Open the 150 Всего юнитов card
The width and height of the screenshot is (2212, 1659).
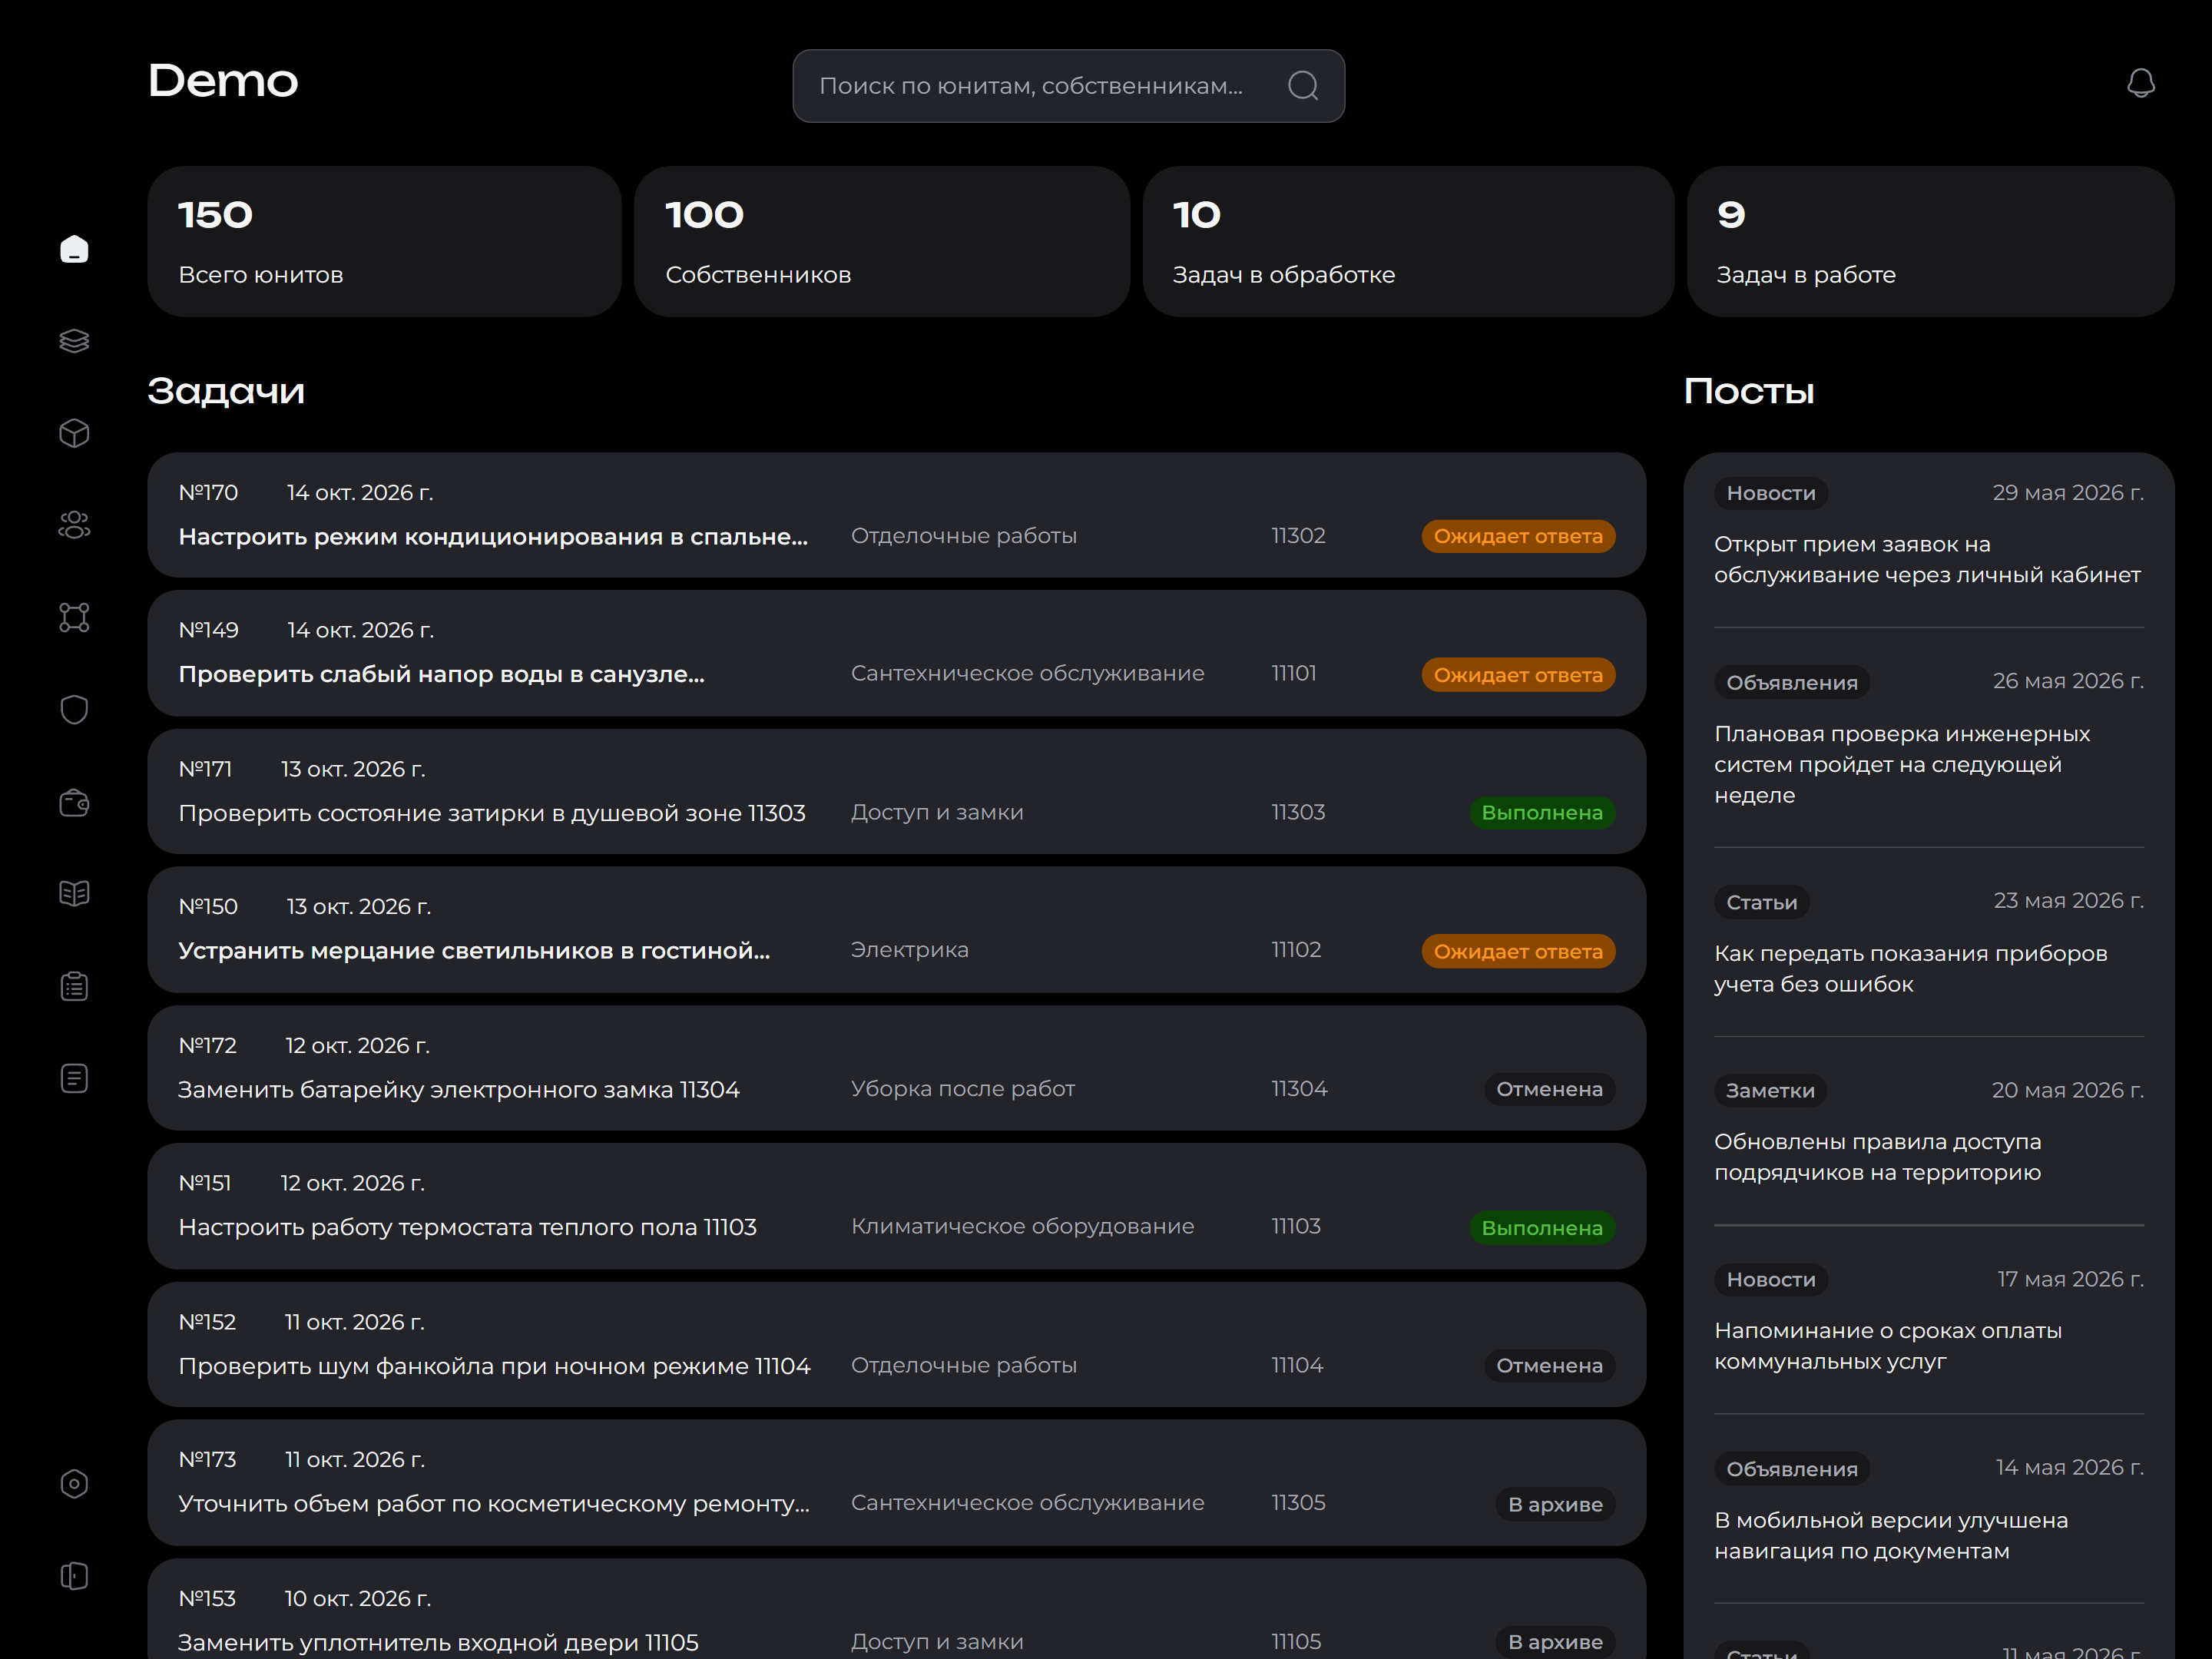[384, 242]
